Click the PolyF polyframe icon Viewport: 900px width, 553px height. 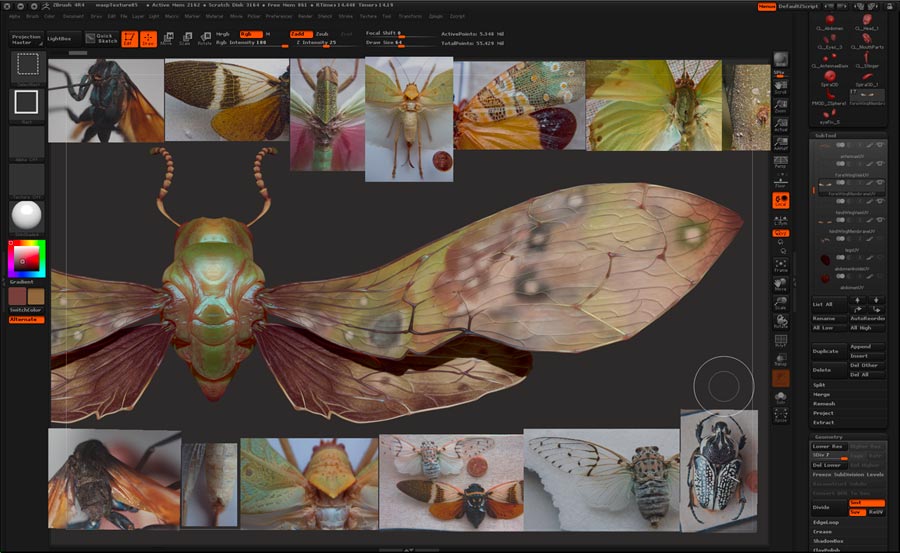781,341
